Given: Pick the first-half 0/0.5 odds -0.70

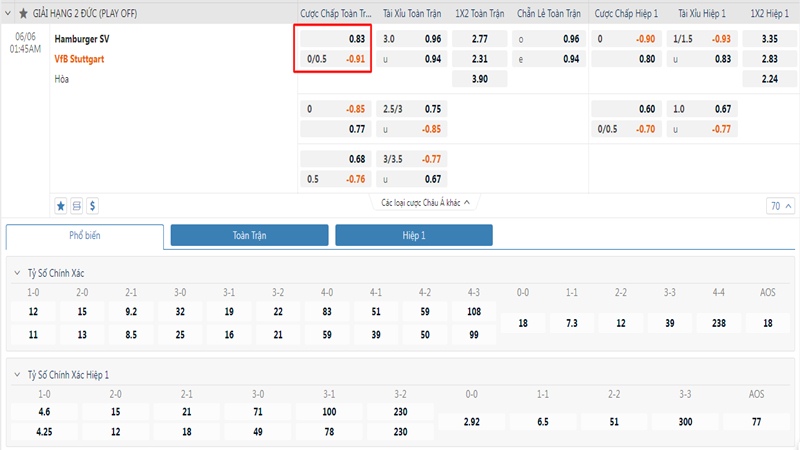Looking at the screenshot, I should point(627,129).
